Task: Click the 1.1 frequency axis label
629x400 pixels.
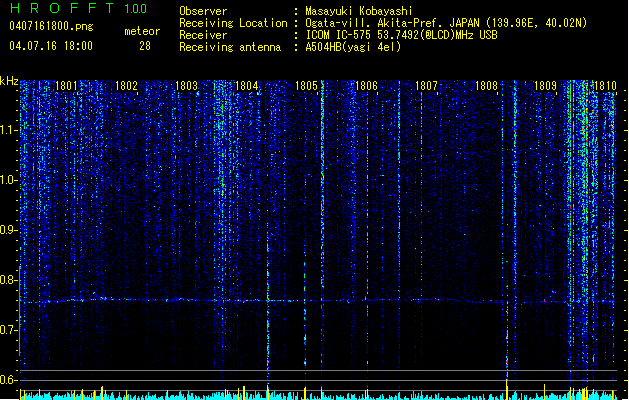Action: [x=8, y=130]
